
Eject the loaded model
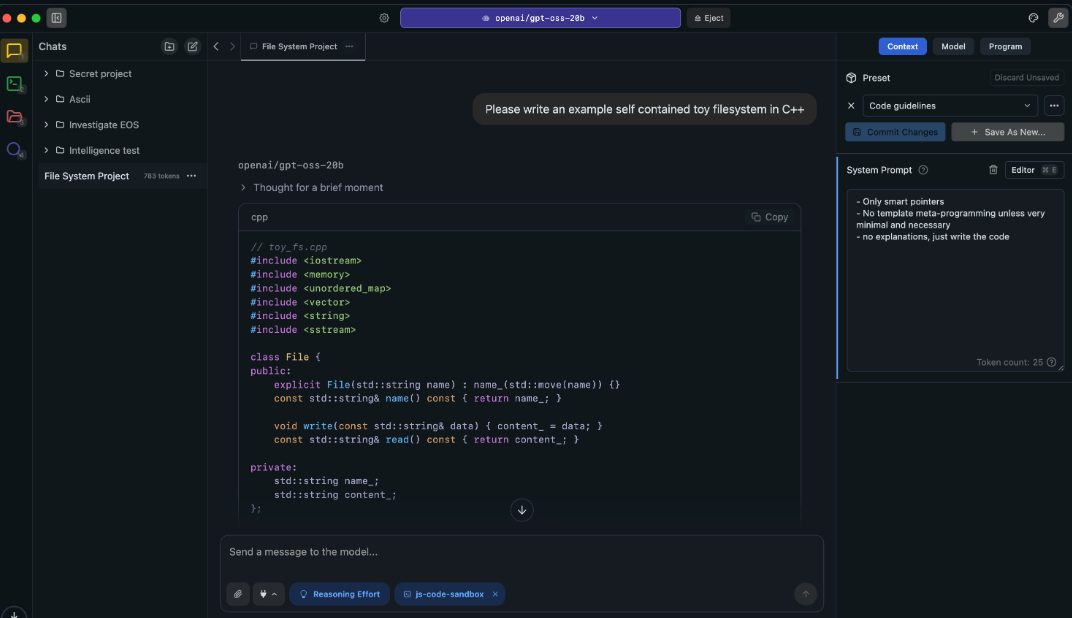[x=708, y=18]
